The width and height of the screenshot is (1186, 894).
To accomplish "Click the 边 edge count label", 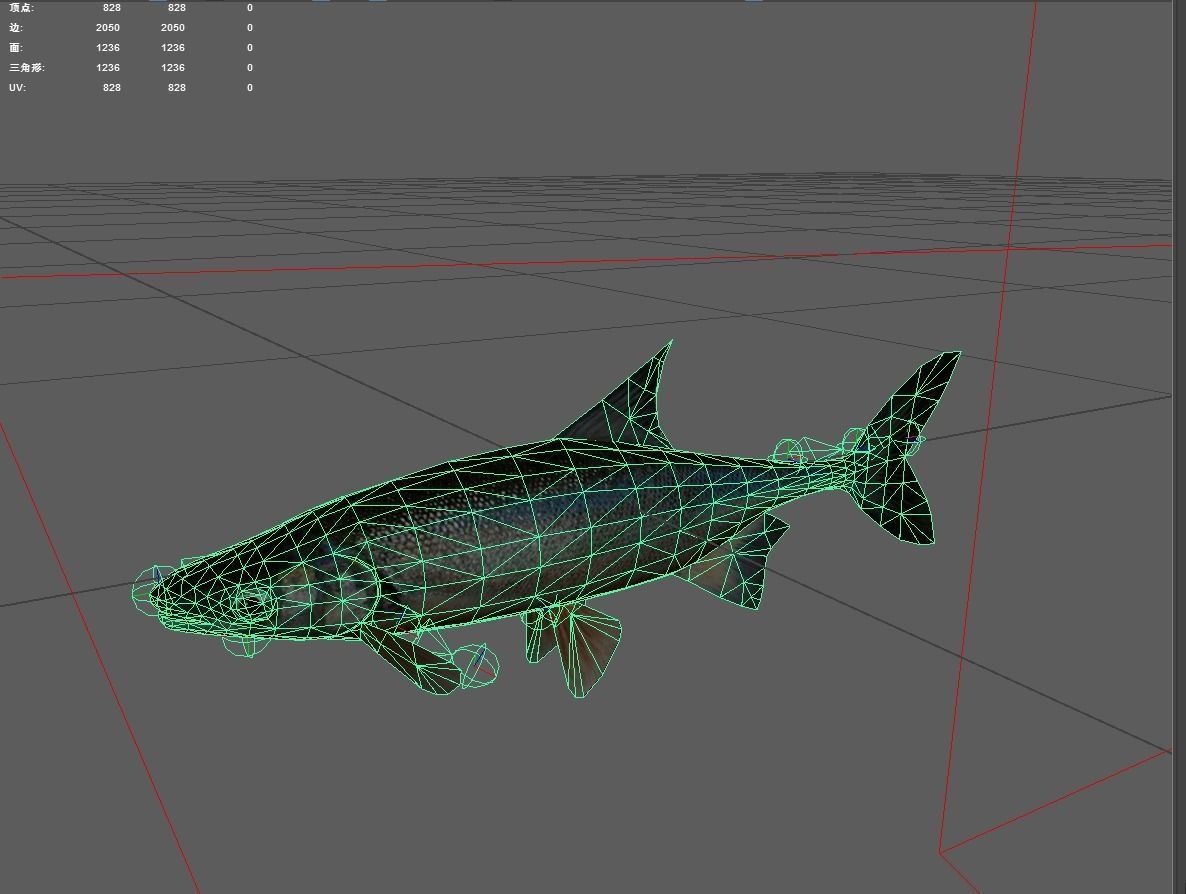I will [x=16, y=27].
